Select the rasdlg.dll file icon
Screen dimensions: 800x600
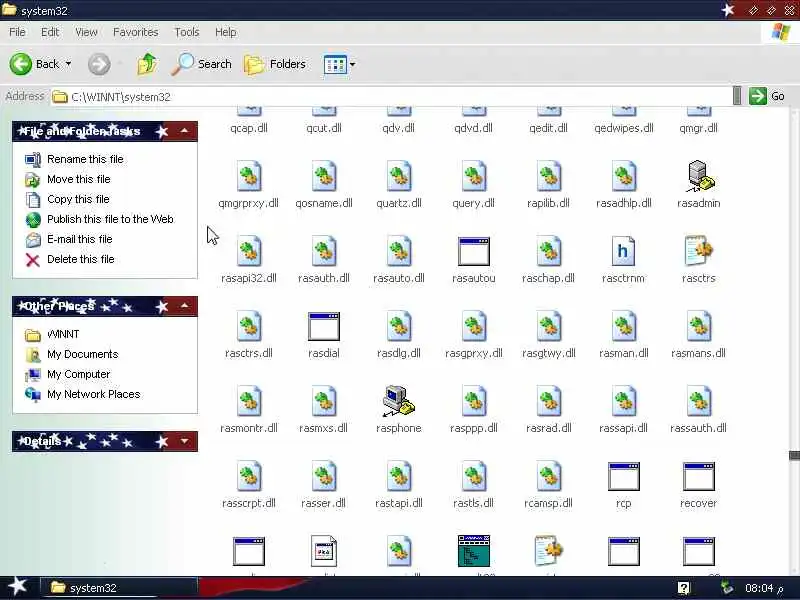[x=398, y=326]
